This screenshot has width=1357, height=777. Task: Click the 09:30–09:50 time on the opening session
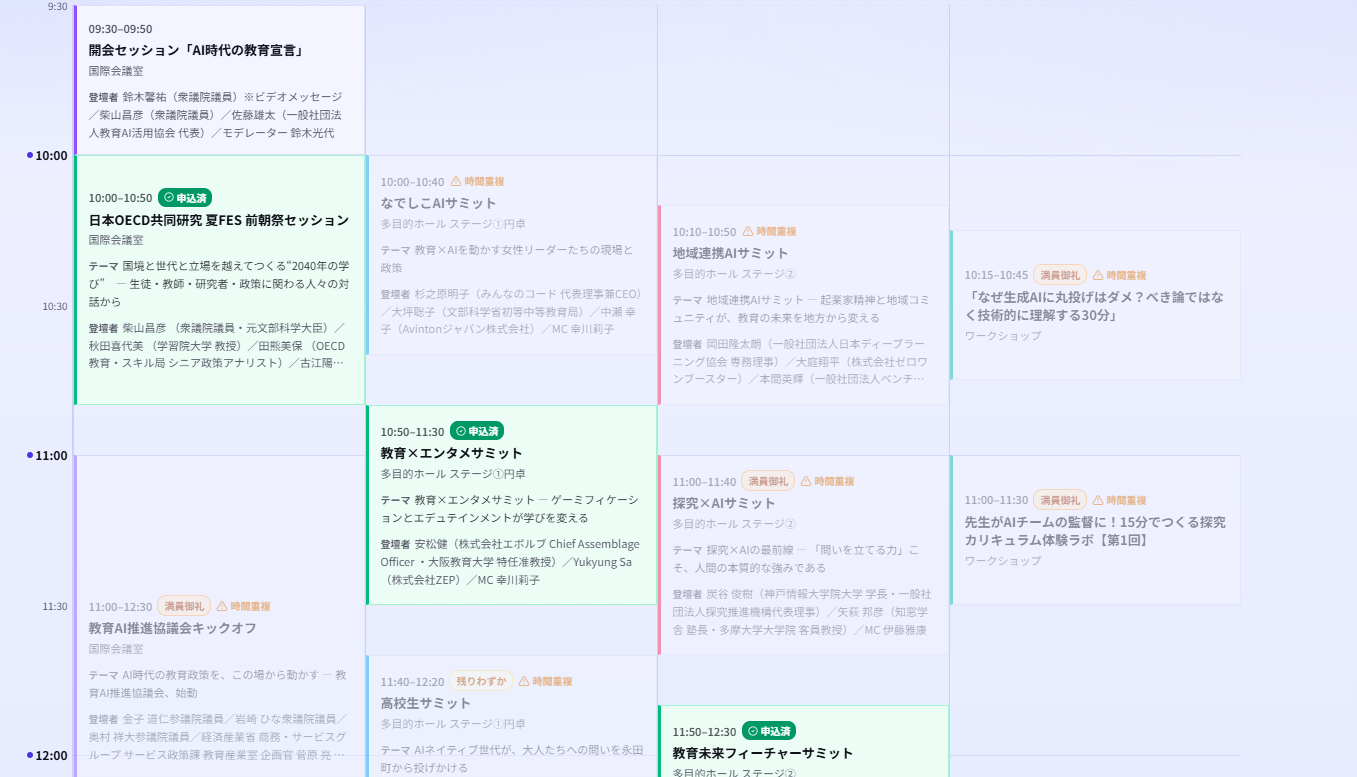(120, 29)
